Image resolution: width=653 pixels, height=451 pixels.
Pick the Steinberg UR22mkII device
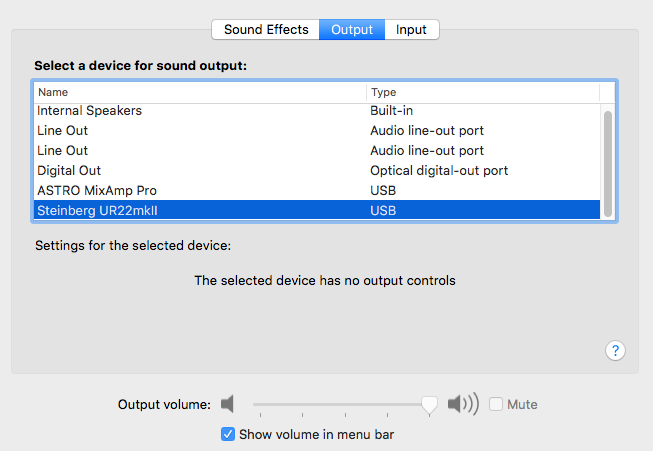tap(104, 210)
